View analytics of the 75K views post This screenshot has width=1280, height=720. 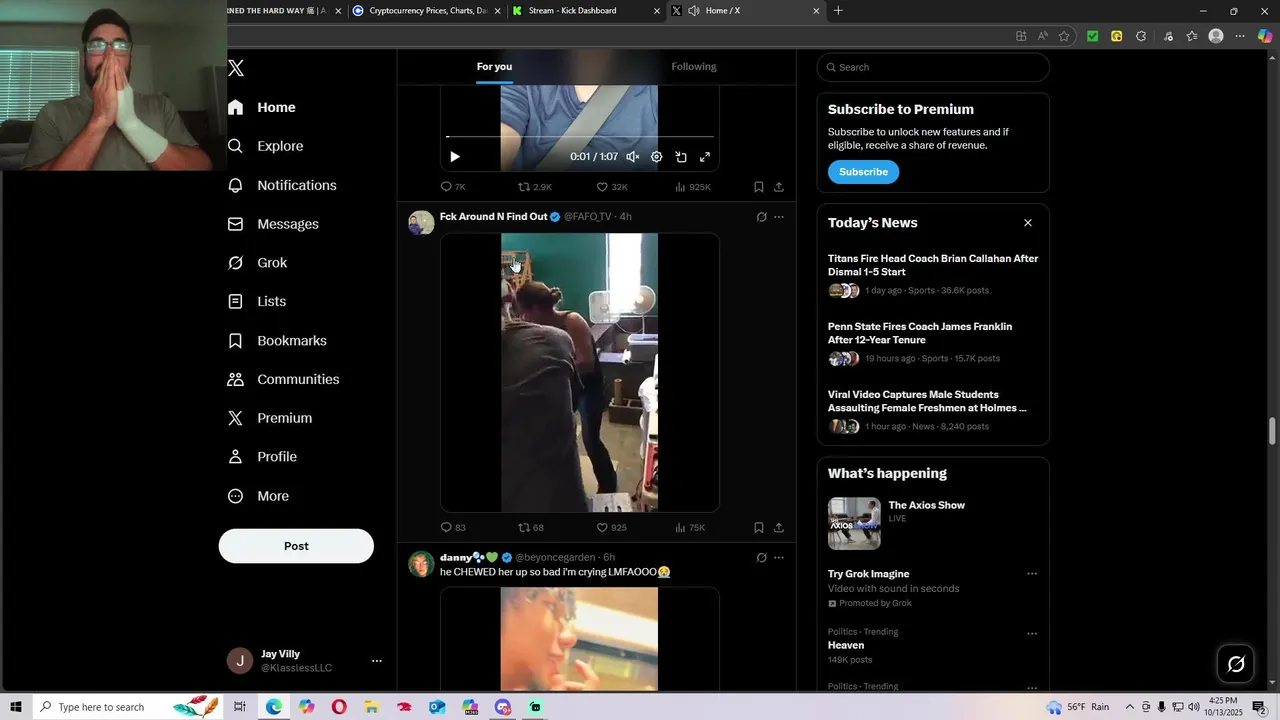point(690,528)
